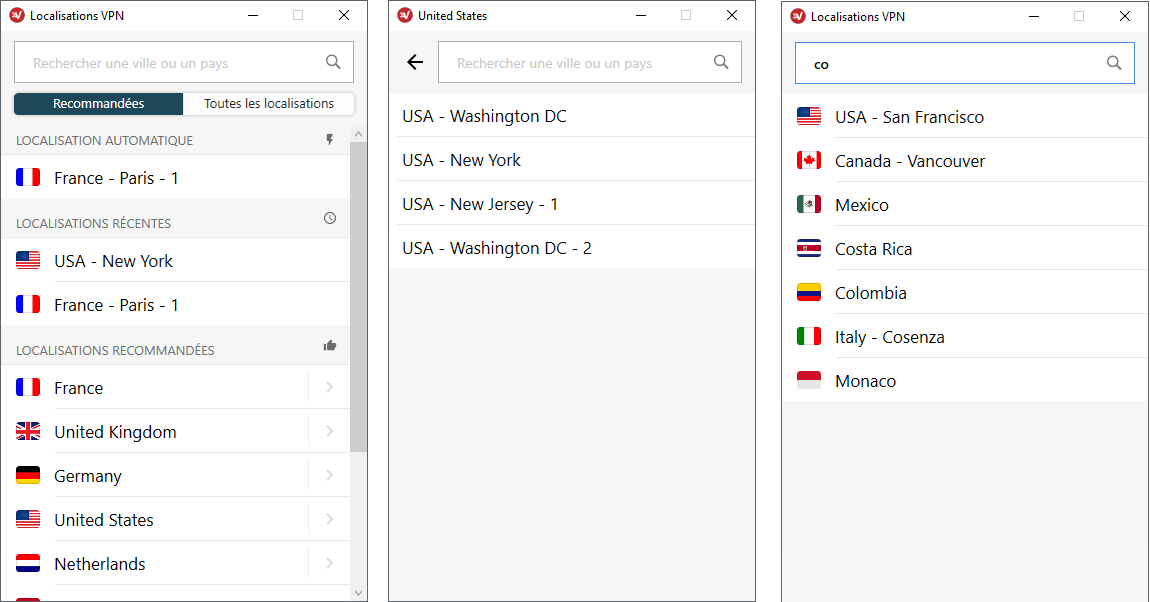Click the Italy flag next to Cosenza
1150x602 pixels.
click(x=809, y=337)
